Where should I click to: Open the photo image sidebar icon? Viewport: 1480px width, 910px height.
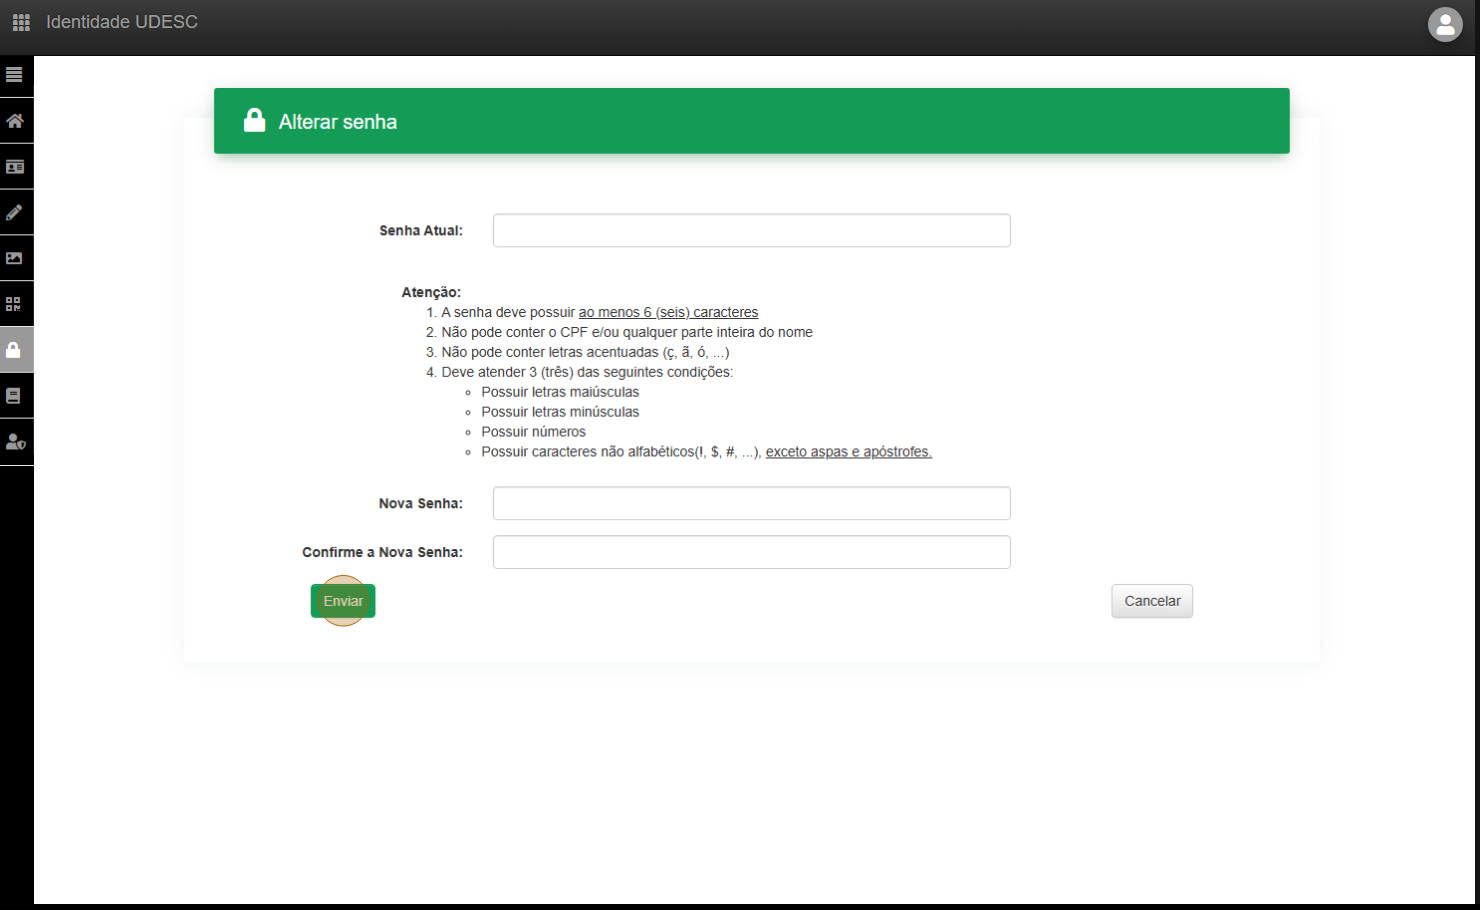point(15,258)
